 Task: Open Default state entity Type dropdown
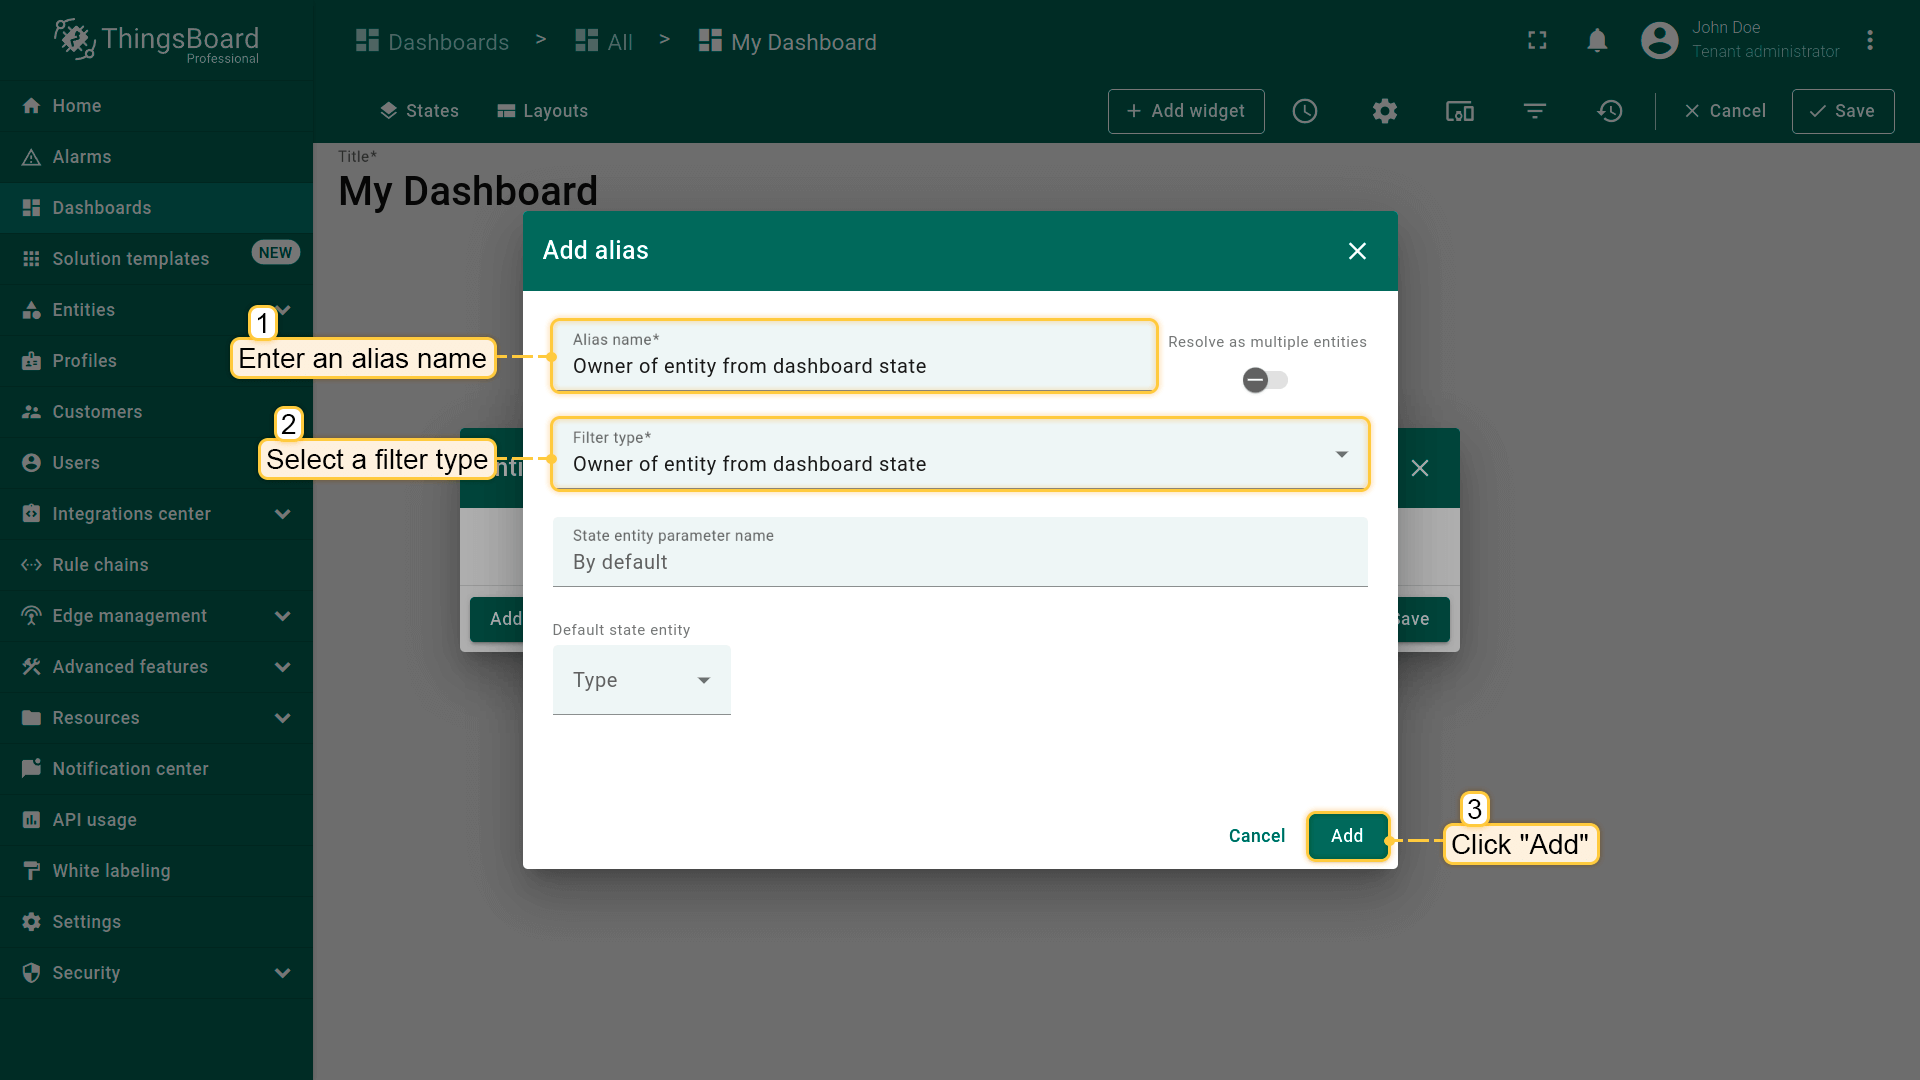point(641,680)
